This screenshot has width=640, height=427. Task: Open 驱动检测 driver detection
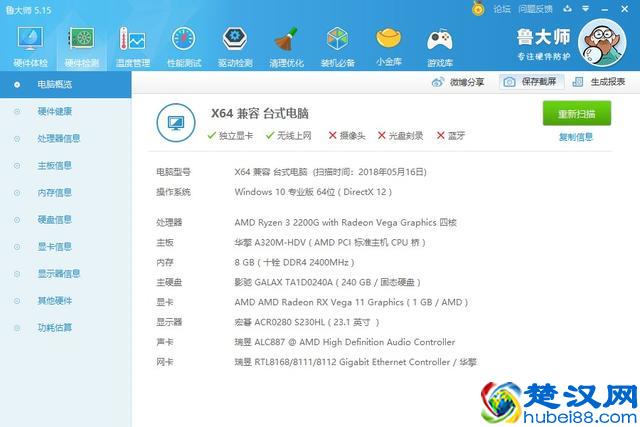(x=235, y=46)
